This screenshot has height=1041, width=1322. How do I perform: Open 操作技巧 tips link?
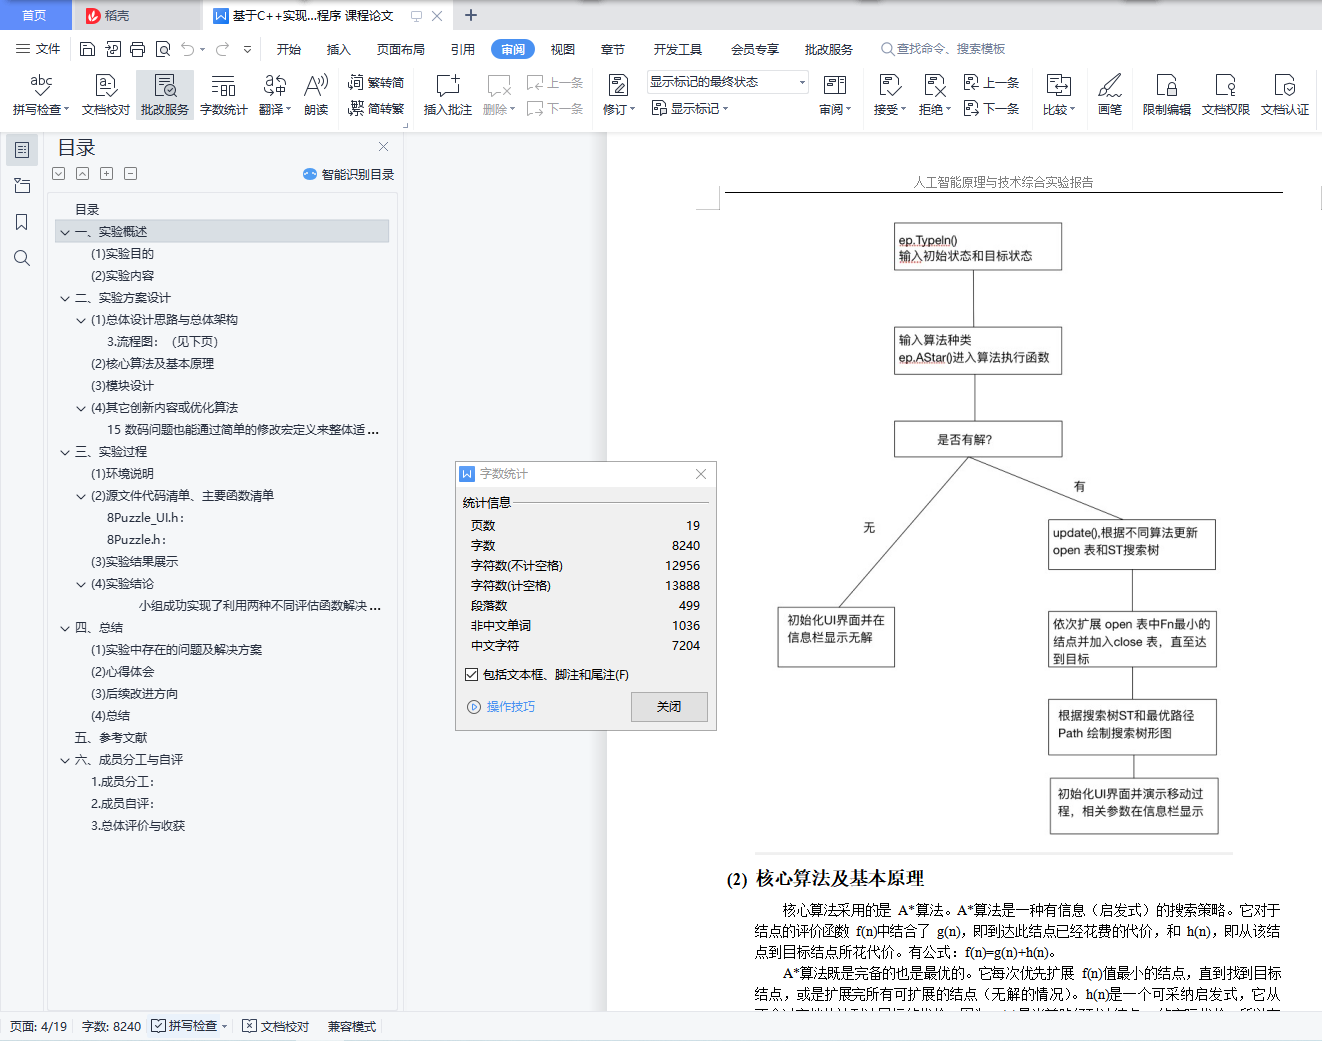502,707
